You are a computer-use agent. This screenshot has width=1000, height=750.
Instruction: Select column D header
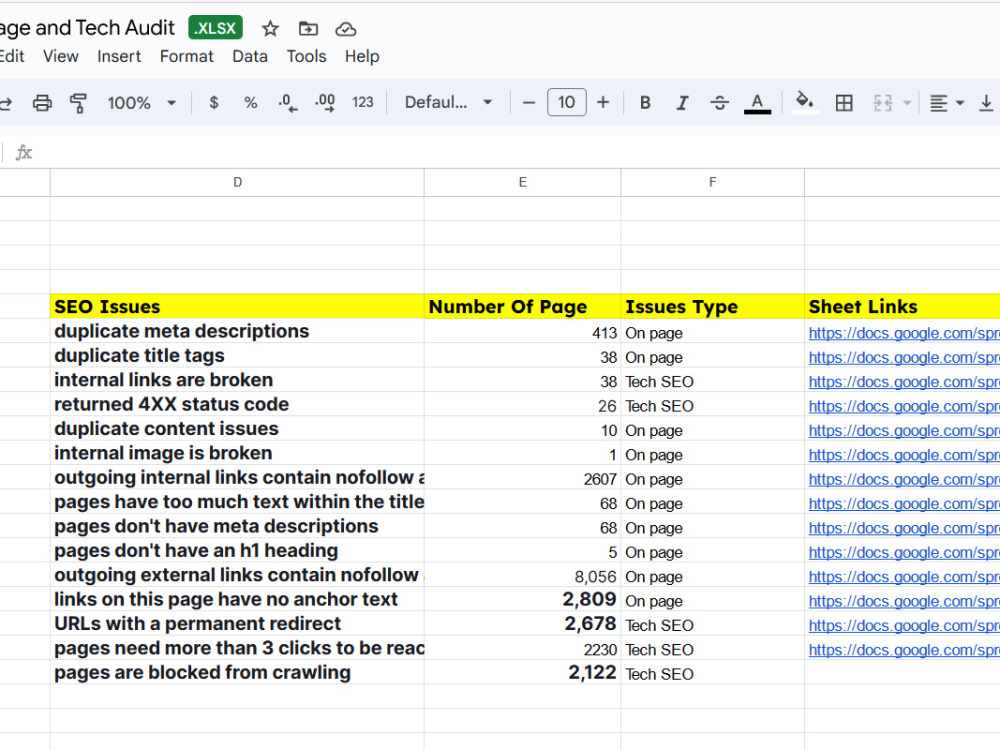pyautogui.click(x=237, y=182)
